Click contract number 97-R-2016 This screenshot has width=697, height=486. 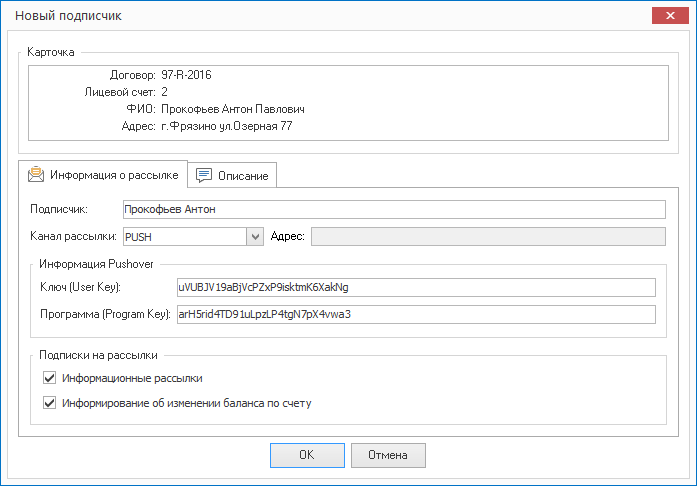tap(186, 75)
